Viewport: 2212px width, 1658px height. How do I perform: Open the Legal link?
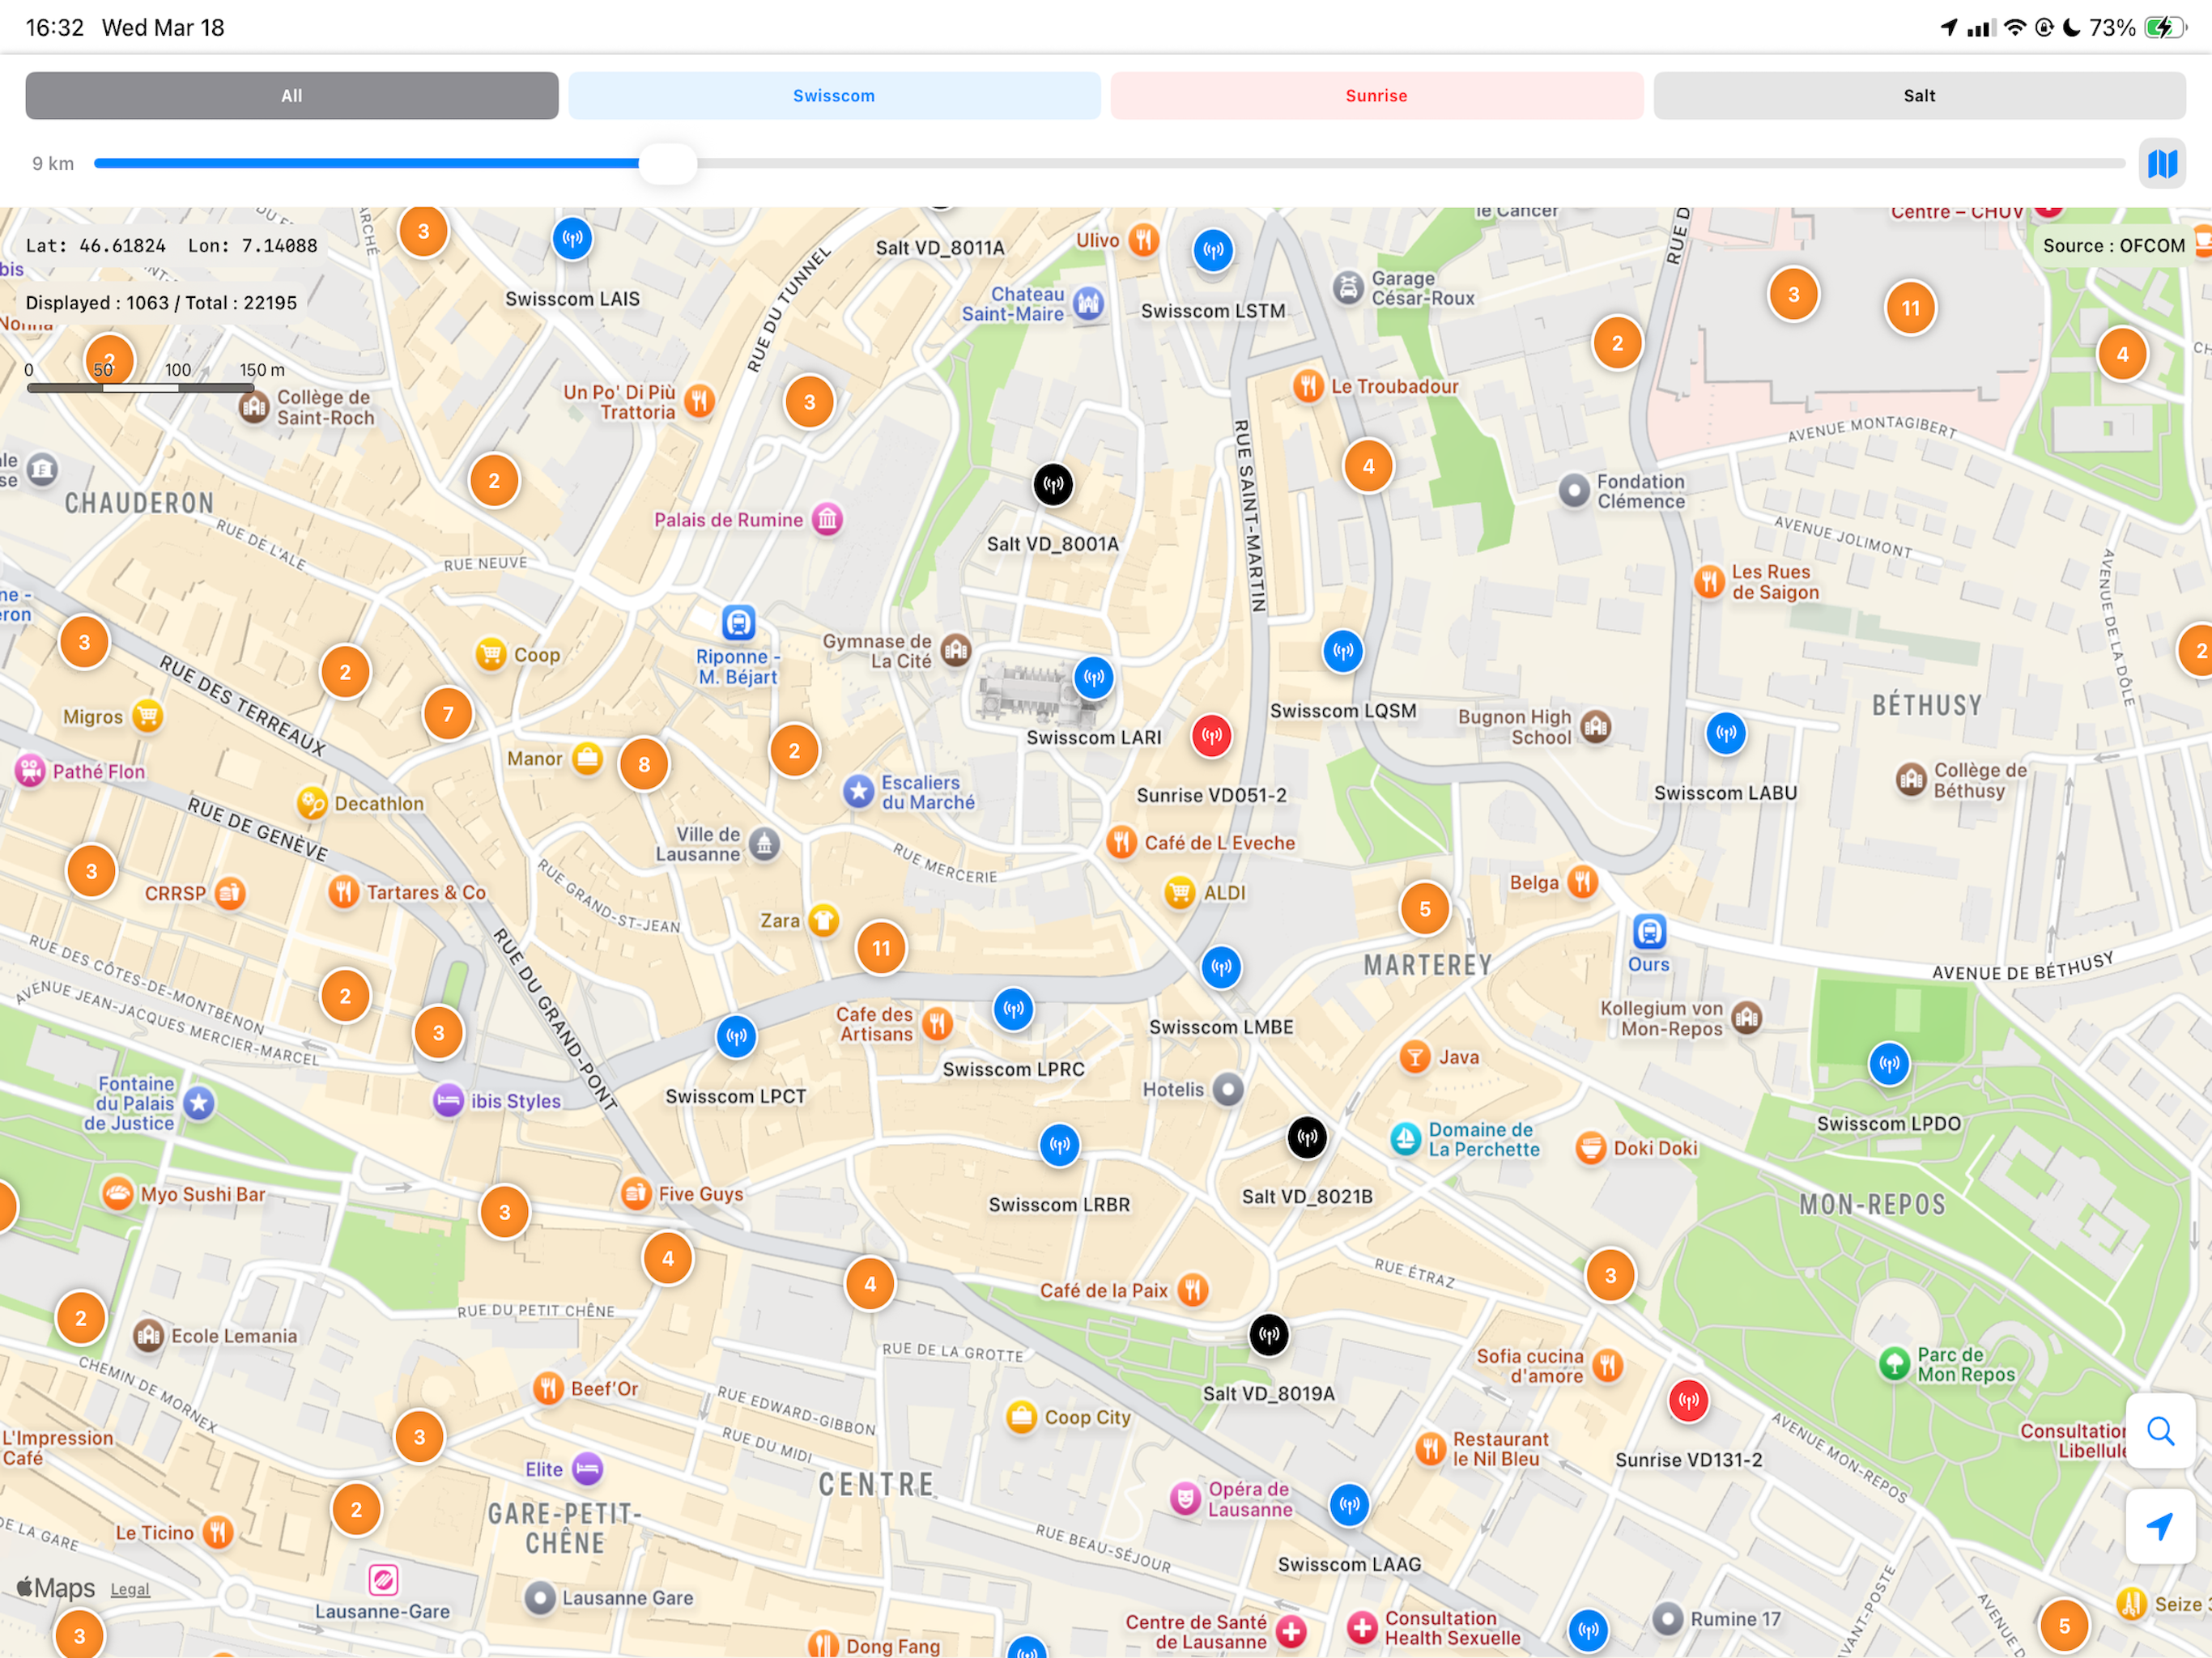(x=130, y=1589)
